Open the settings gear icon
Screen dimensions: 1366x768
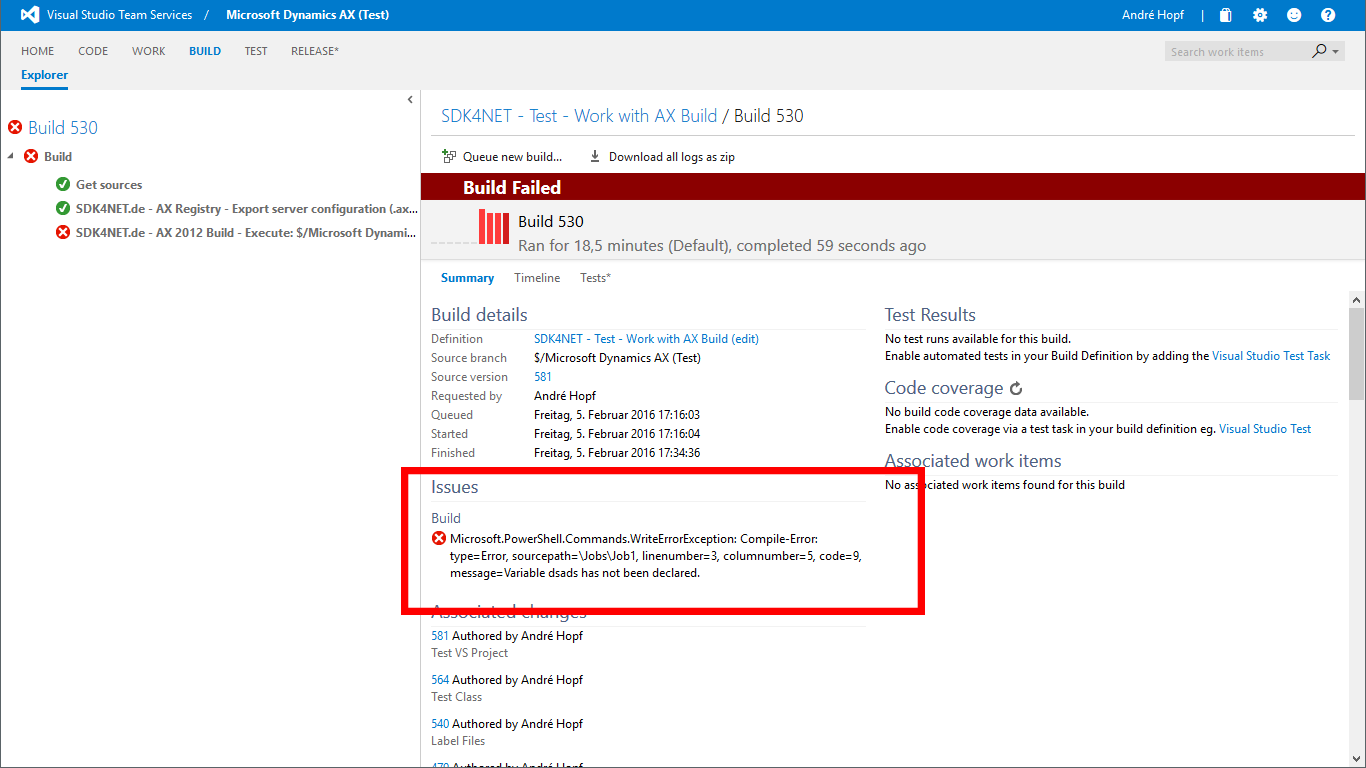pos(1260,15)
